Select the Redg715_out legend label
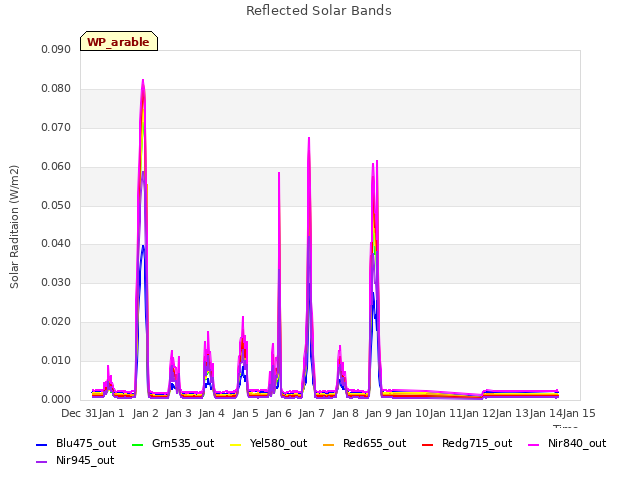Image resolution: width=640 pixels, height=480 pixels. [477, 443]
